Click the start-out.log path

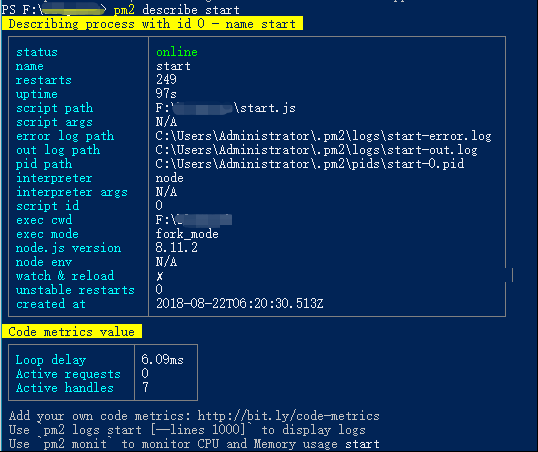[x=316, y=150]
